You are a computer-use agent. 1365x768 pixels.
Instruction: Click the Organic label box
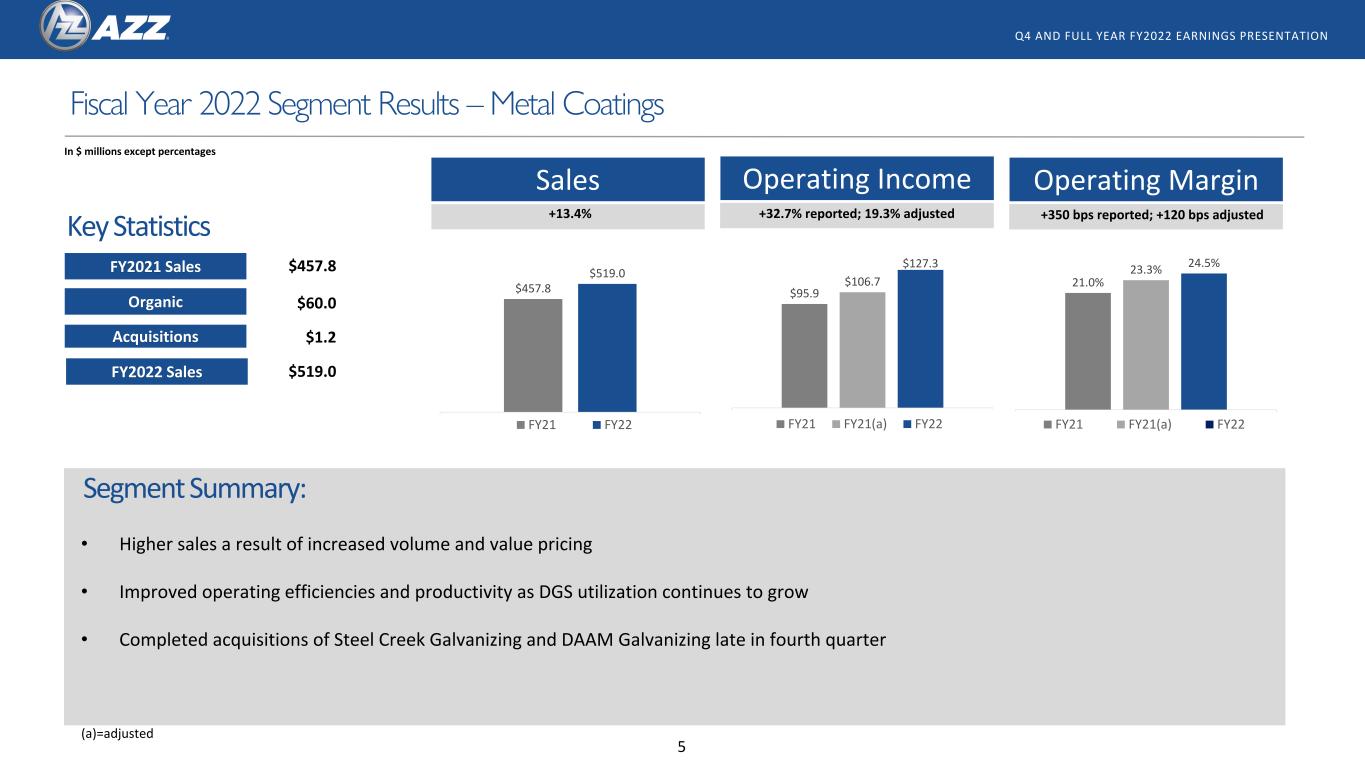155,301
